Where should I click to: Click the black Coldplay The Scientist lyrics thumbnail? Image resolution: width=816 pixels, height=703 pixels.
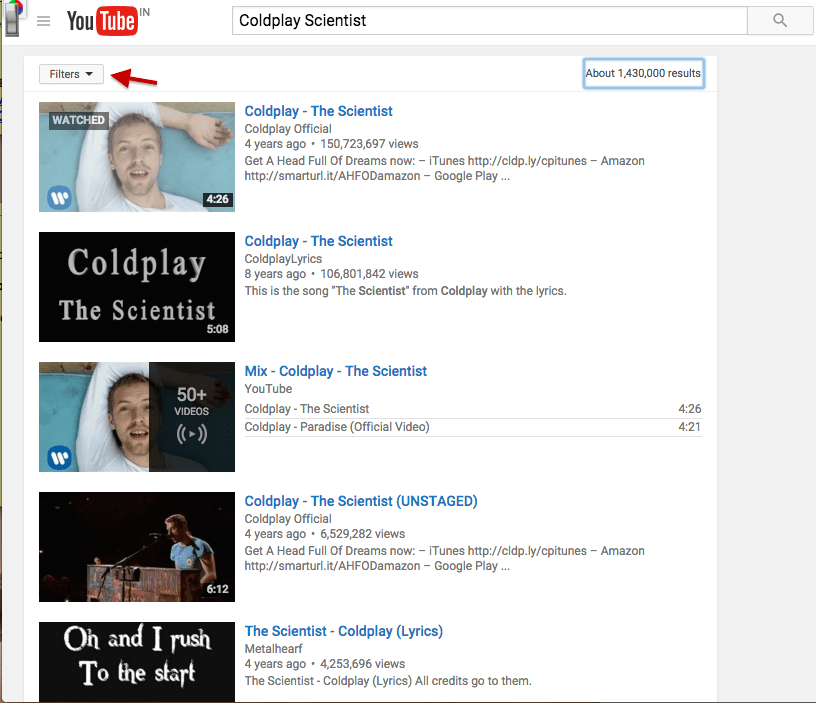[137, 287]
